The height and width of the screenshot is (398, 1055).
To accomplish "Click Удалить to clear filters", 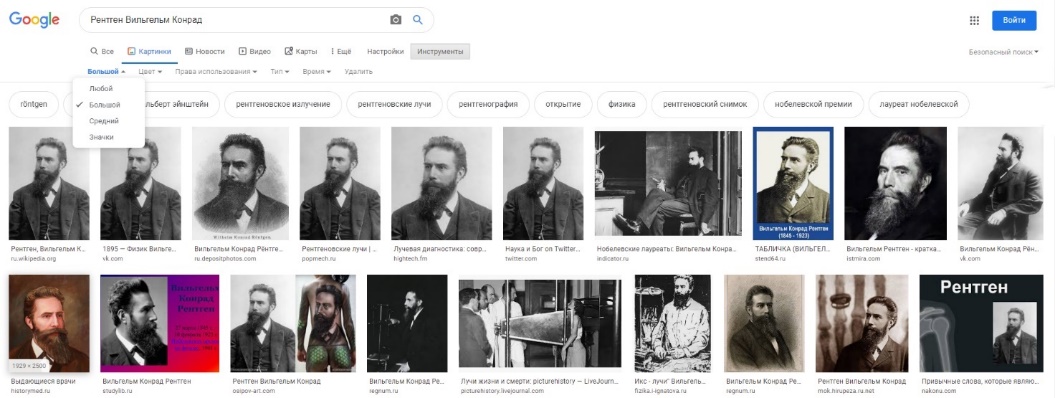I will pos(358,71).
